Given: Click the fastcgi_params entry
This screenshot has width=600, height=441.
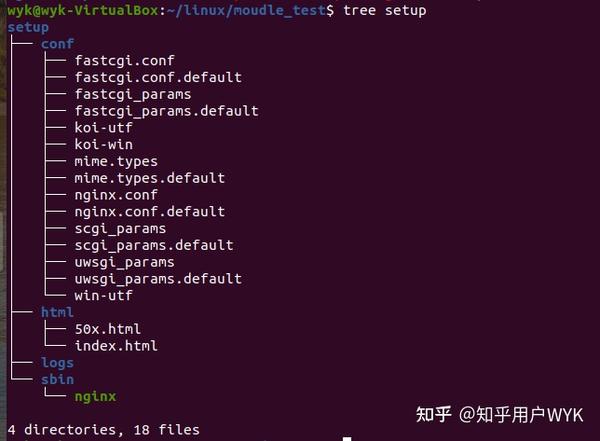Looking at the screenshot, I should (x=133, y=94).
